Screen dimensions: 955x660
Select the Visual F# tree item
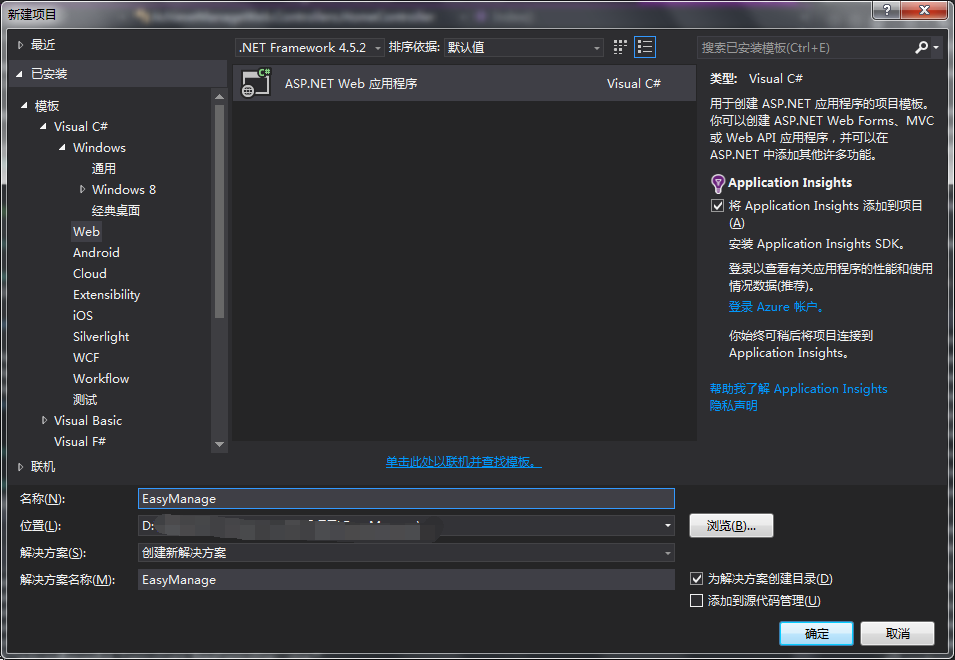click(80, 441)
